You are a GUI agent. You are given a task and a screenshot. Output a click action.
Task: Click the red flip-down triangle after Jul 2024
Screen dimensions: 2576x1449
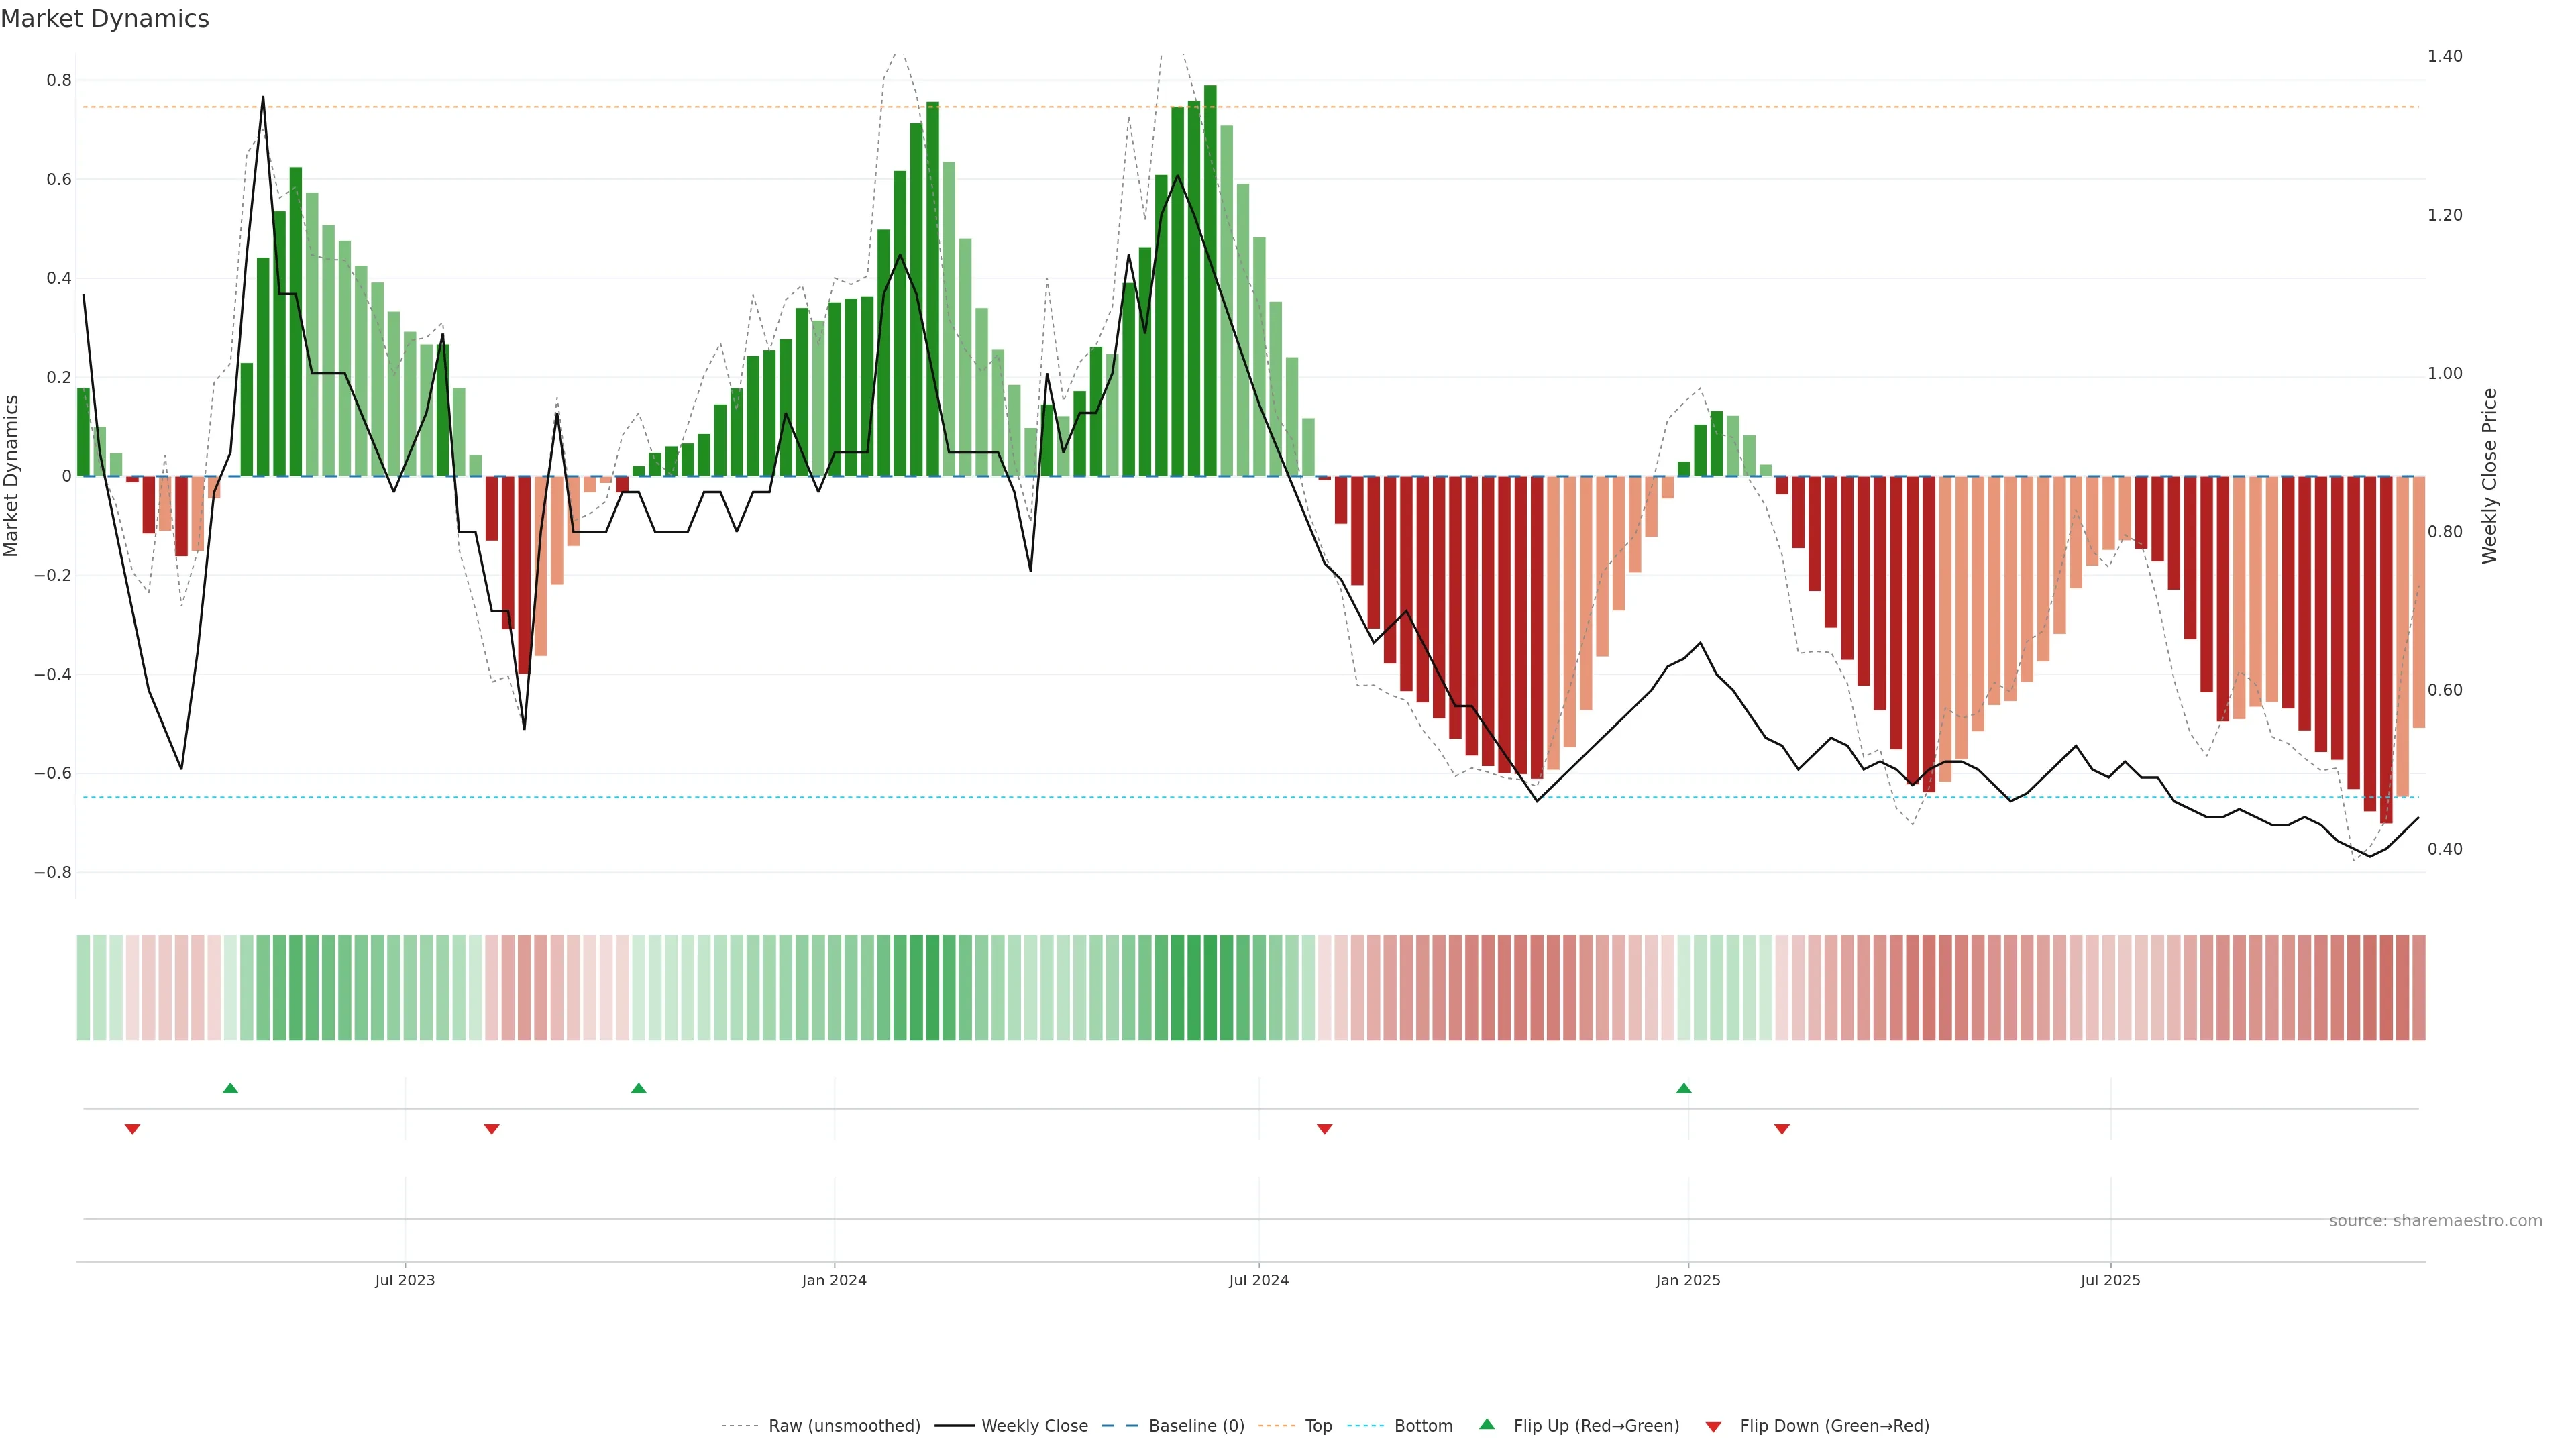1325,1129
